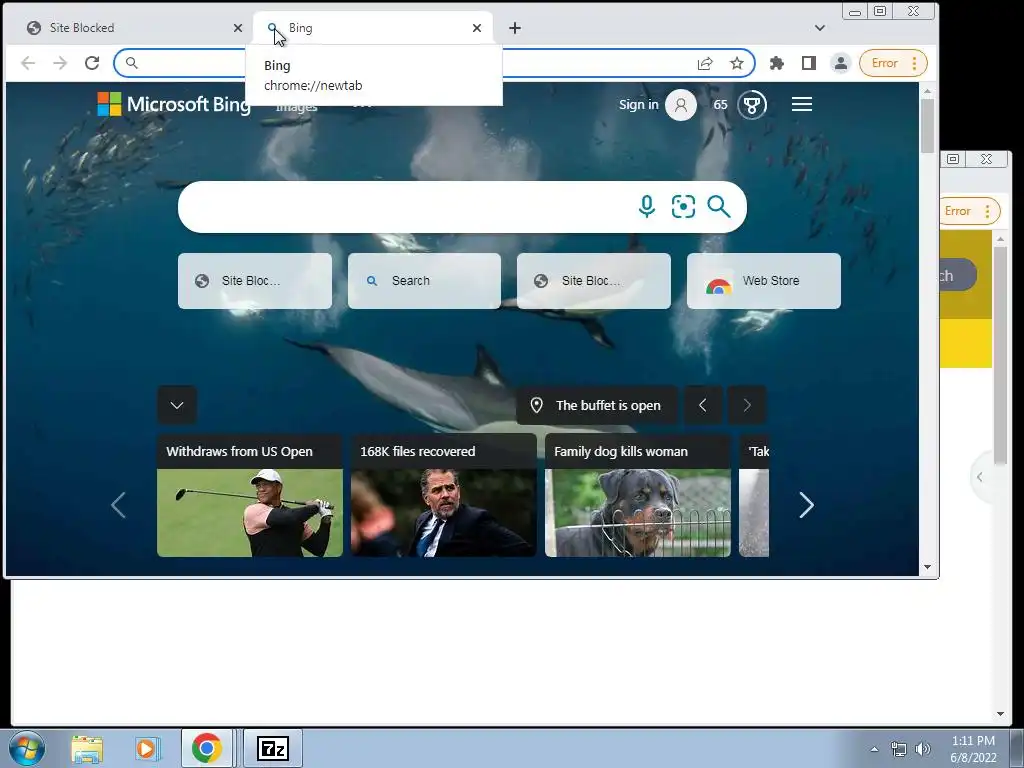Open a new tab with plus button
This screenshot has height=768, width=1024.
click(515, 28)
